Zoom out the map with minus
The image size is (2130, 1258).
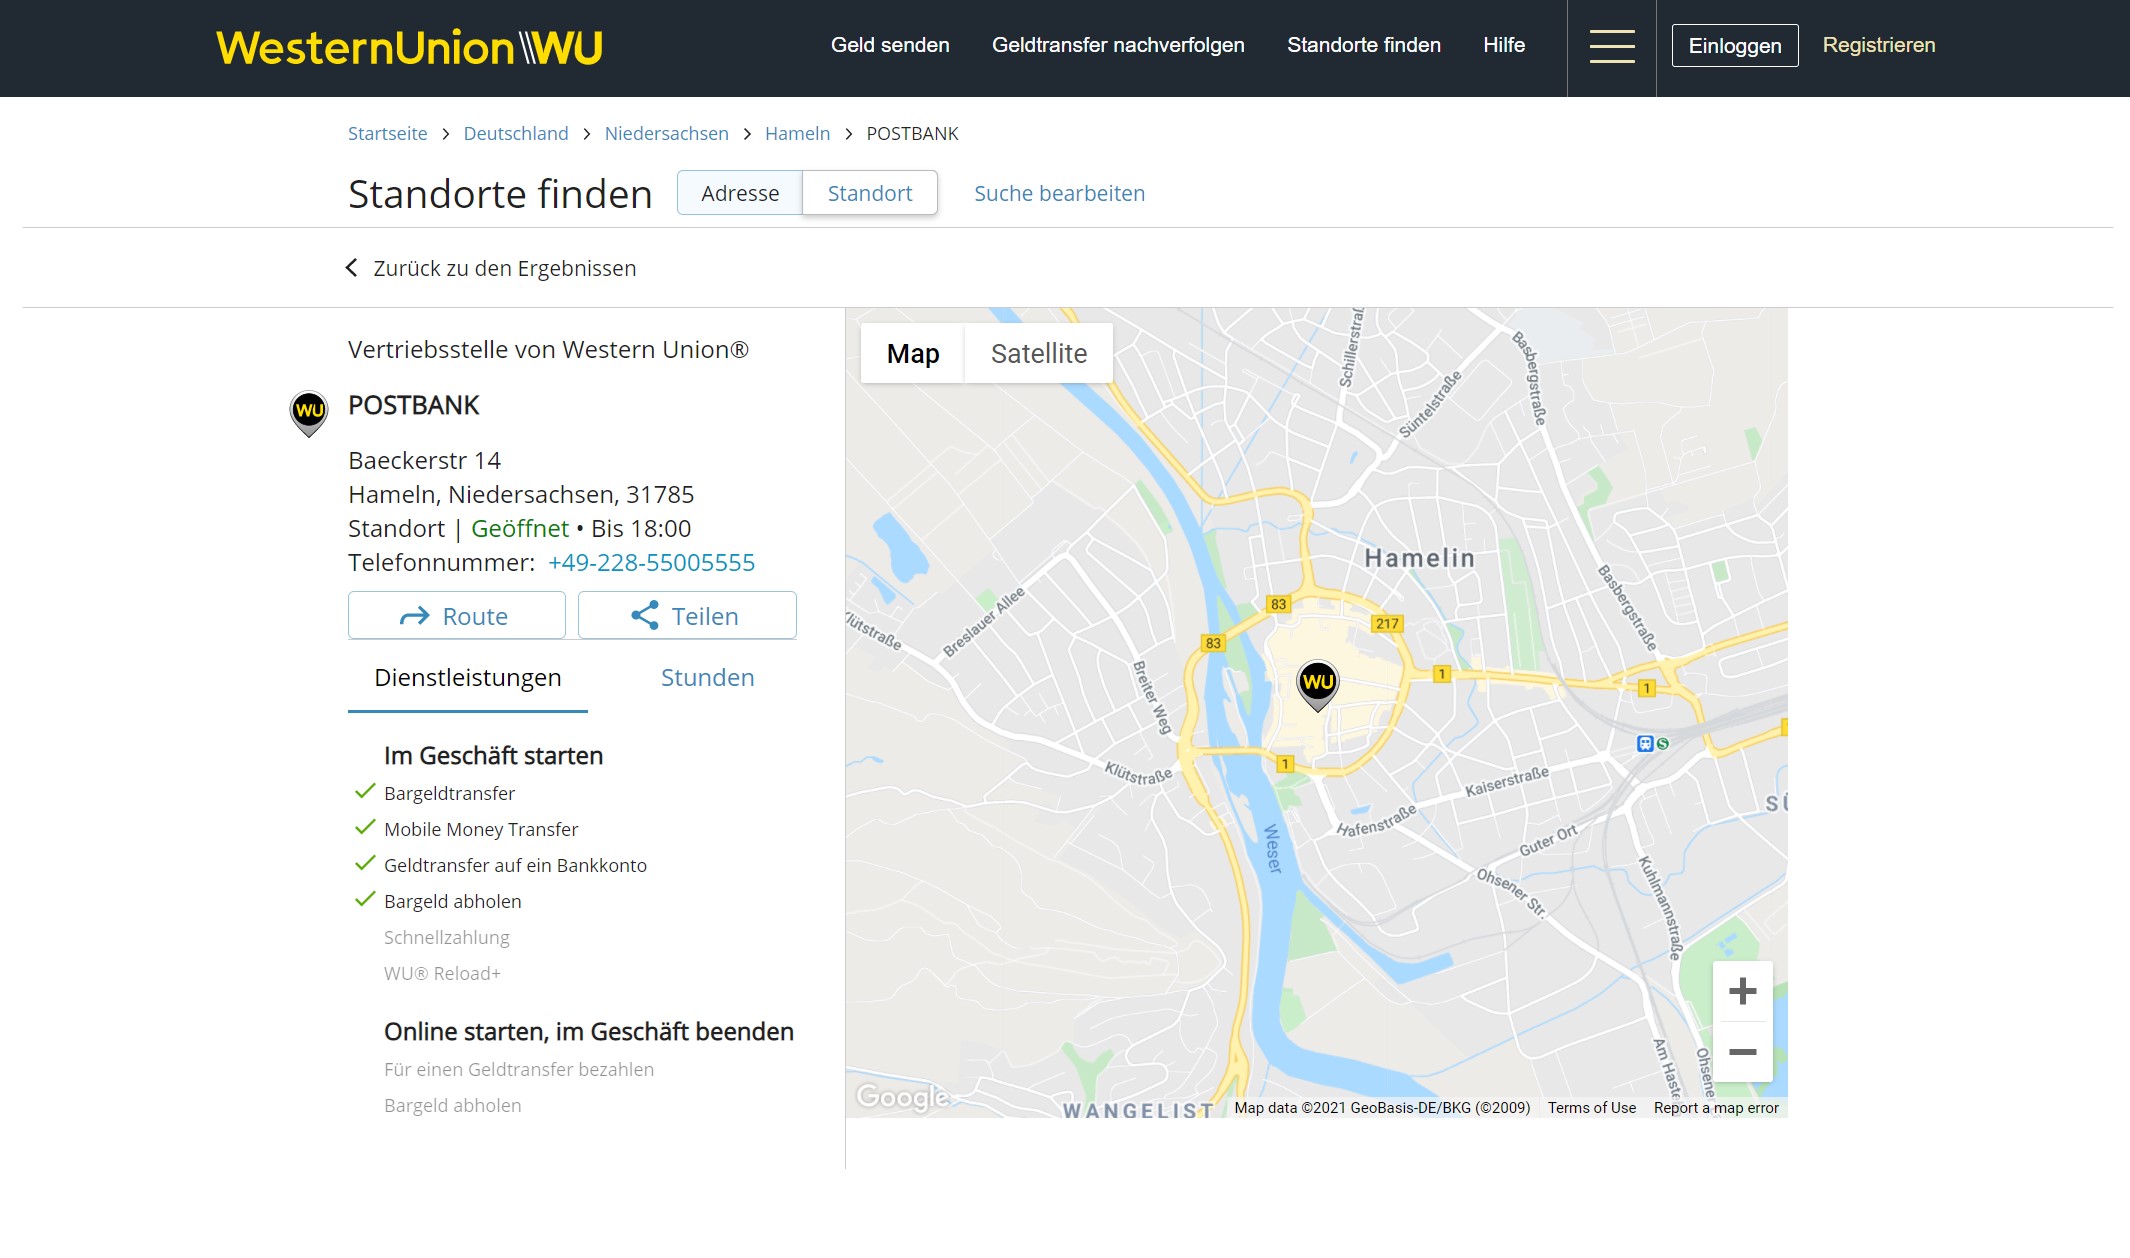coord(1742,1052)
